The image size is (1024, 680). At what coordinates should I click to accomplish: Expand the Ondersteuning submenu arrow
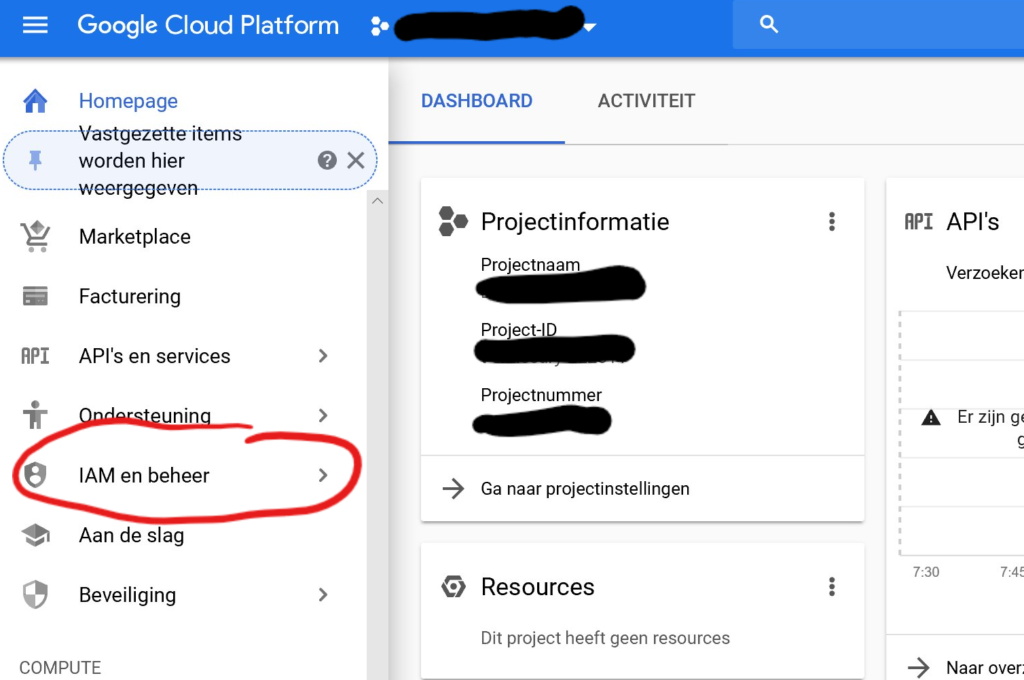coord(323,415)
